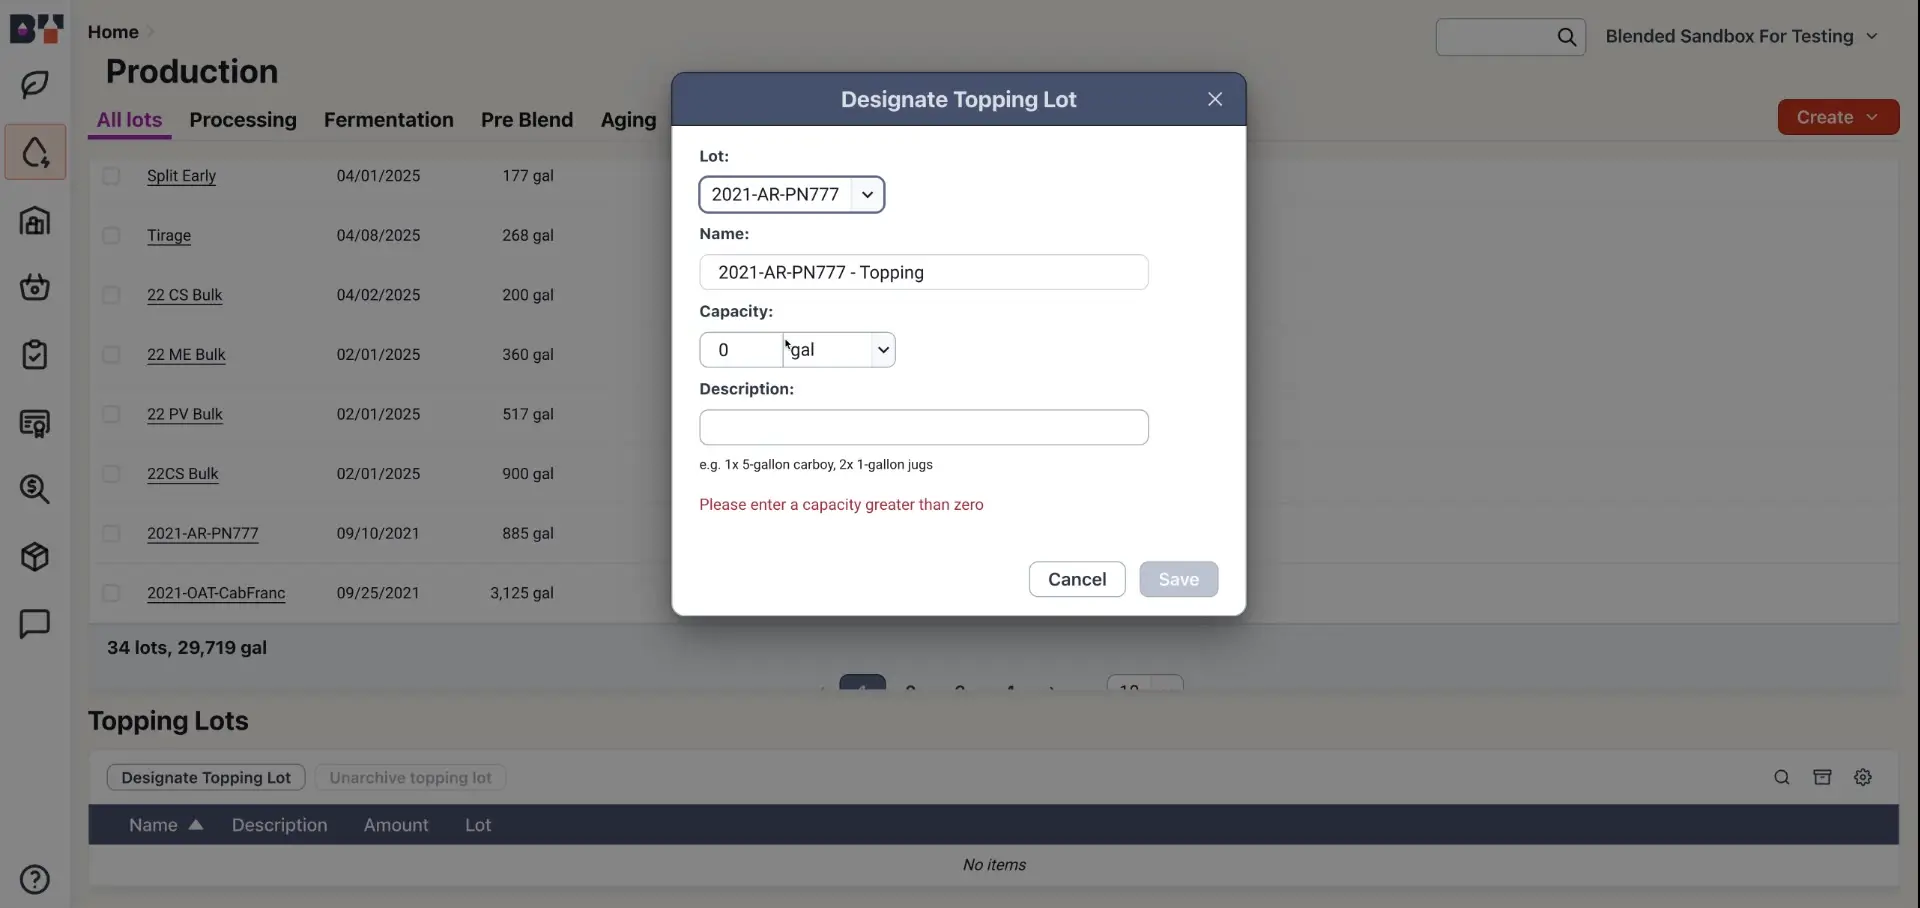Check the 2021-AR-PN777 row checkbox
This screenshot has height=908, width=1920.
click(x=111, y=533)
